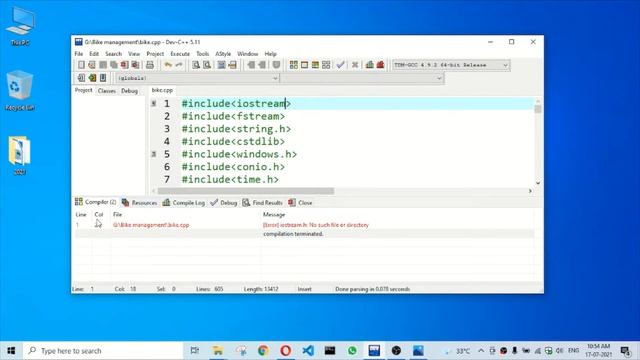
Task: Click the Close file toolbar icon
Action: point(124,65)
